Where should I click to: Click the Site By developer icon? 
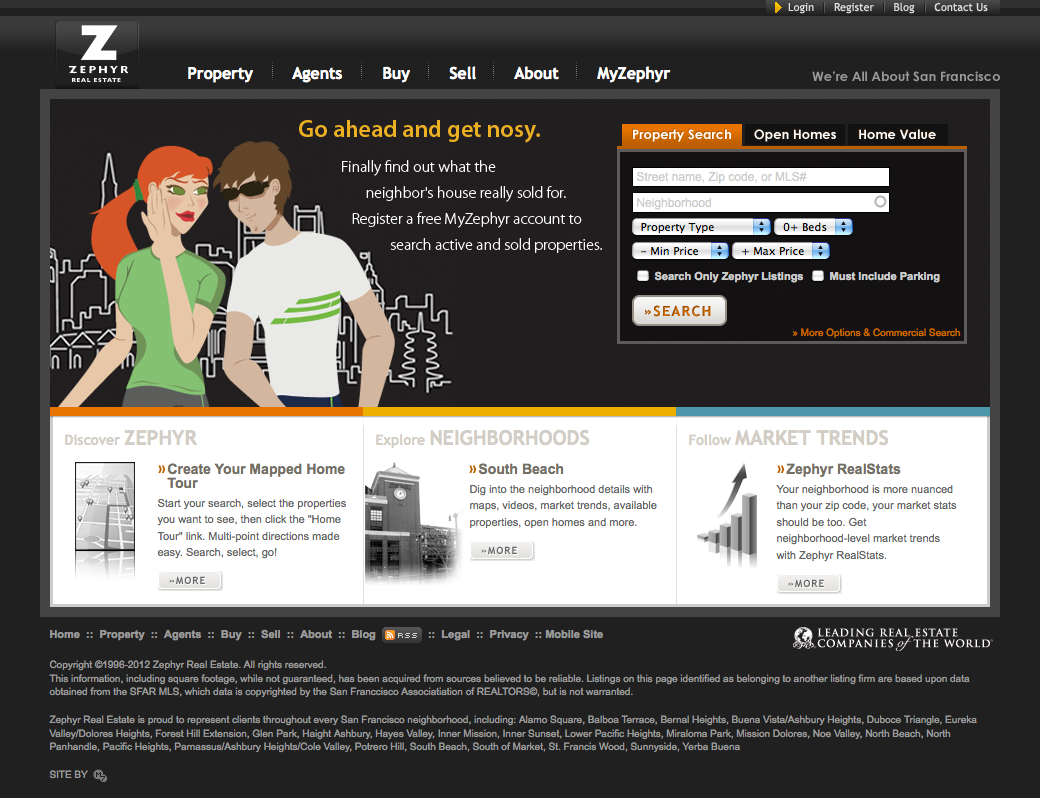[x=100, y=775]
